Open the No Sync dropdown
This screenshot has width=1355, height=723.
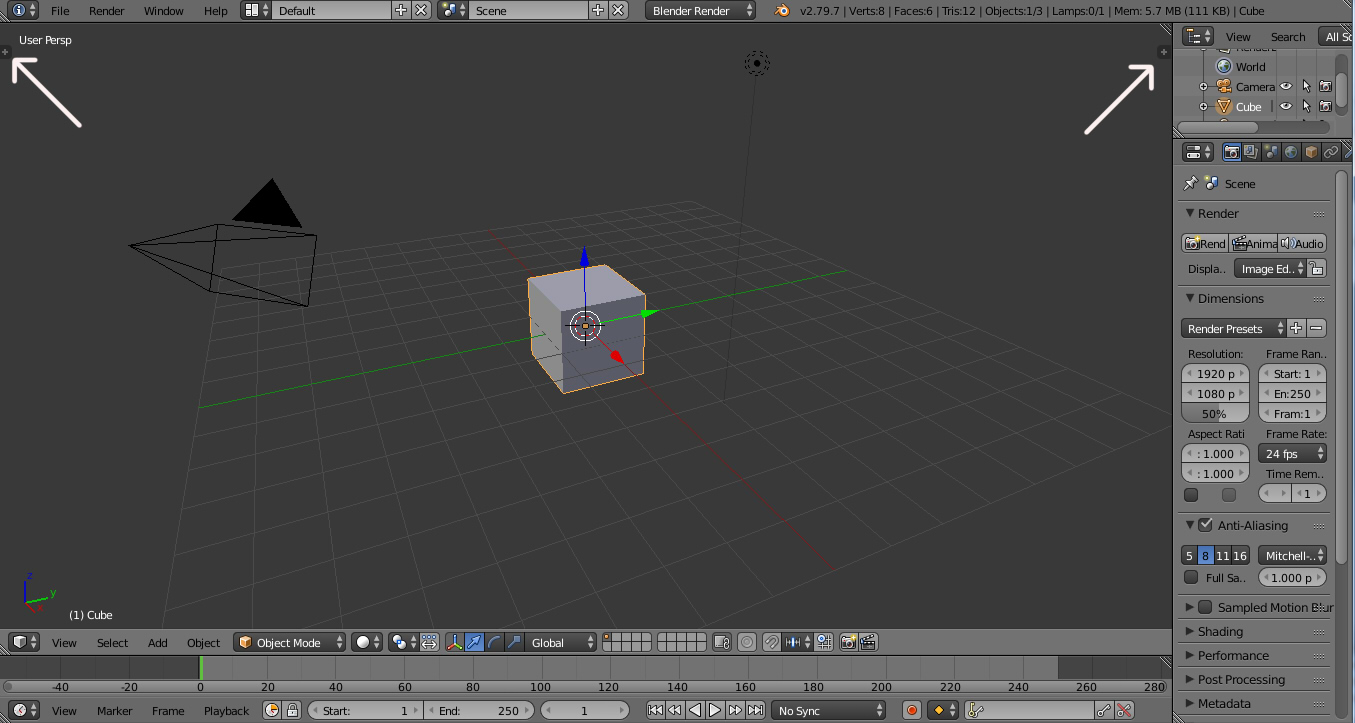click(829, 710)
